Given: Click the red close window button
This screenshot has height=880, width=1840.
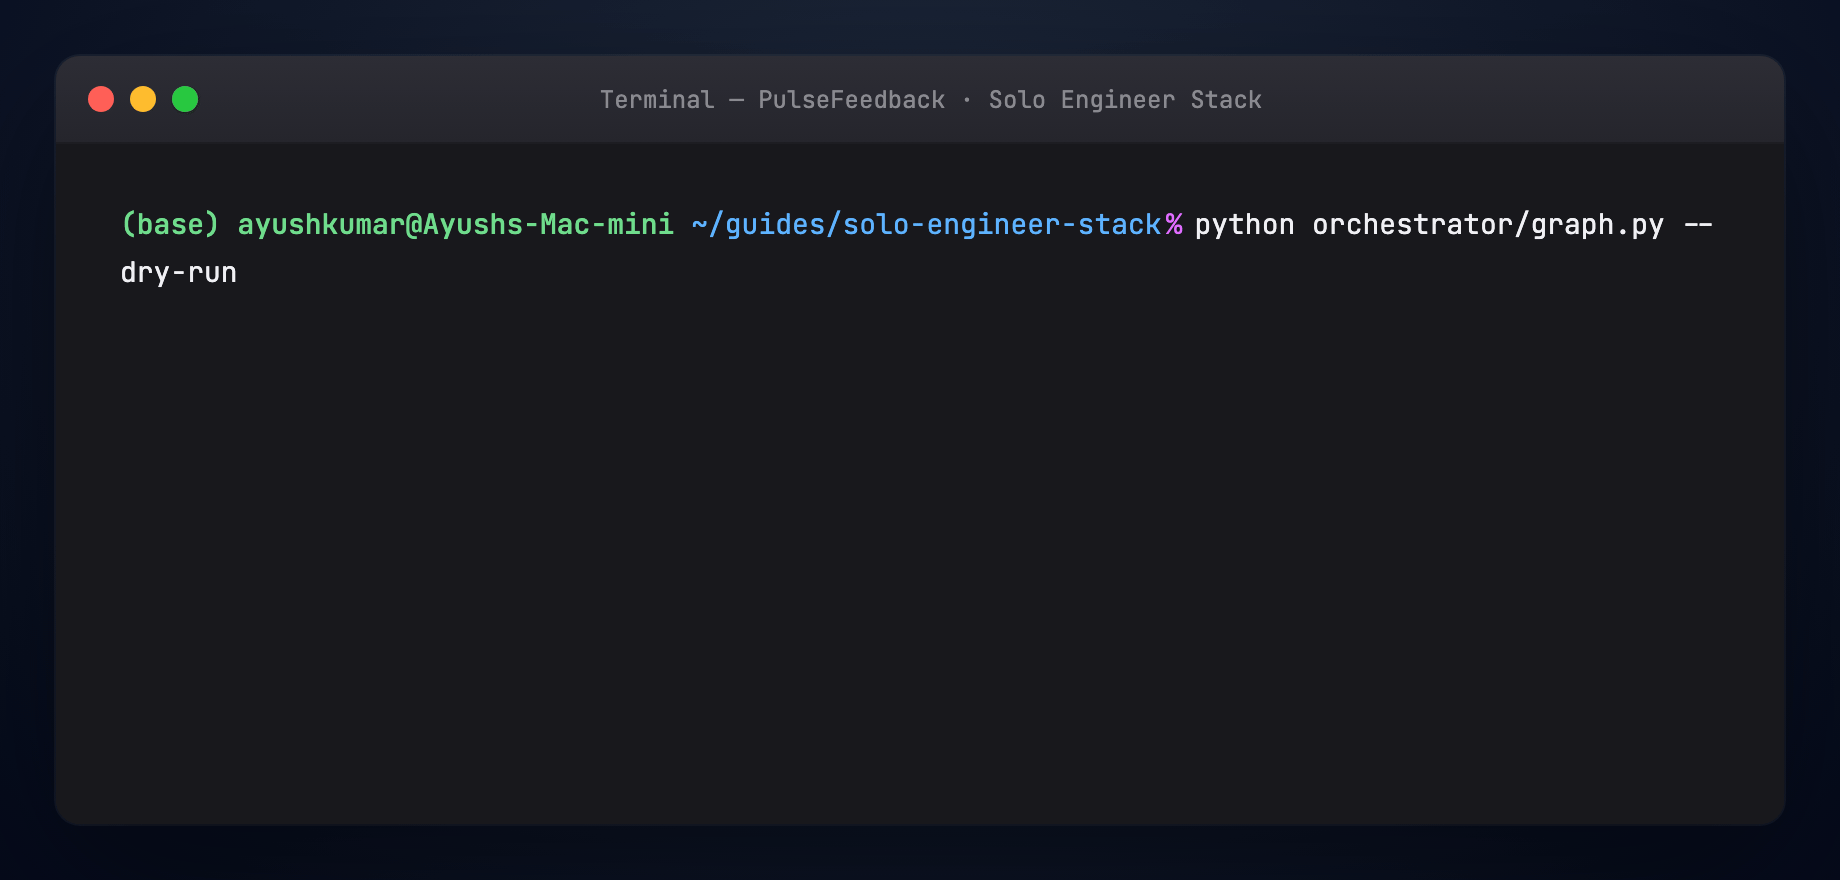Looking at the screenshot, I should click(101, 99).
